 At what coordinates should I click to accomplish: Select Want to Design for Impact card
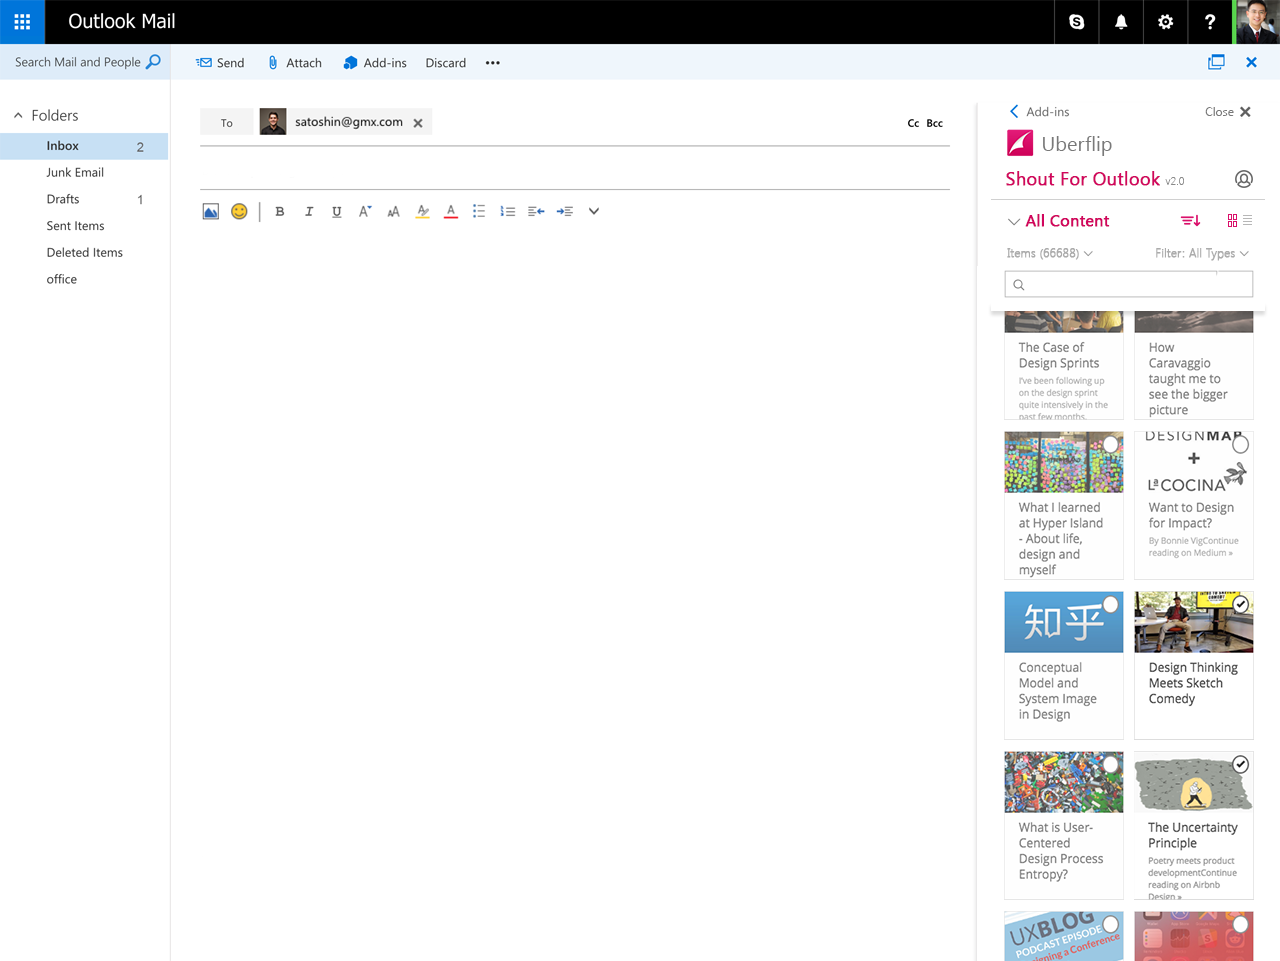tap(1241, 444)
